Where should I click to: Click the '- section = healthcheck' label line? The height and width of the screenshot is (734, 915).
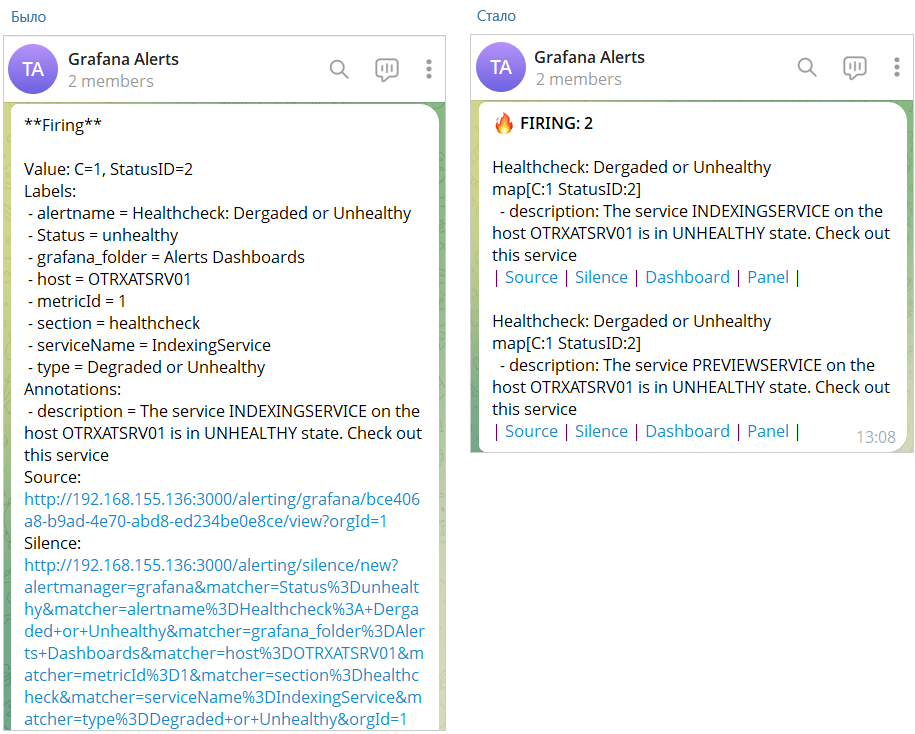click(x=113, y=323)
